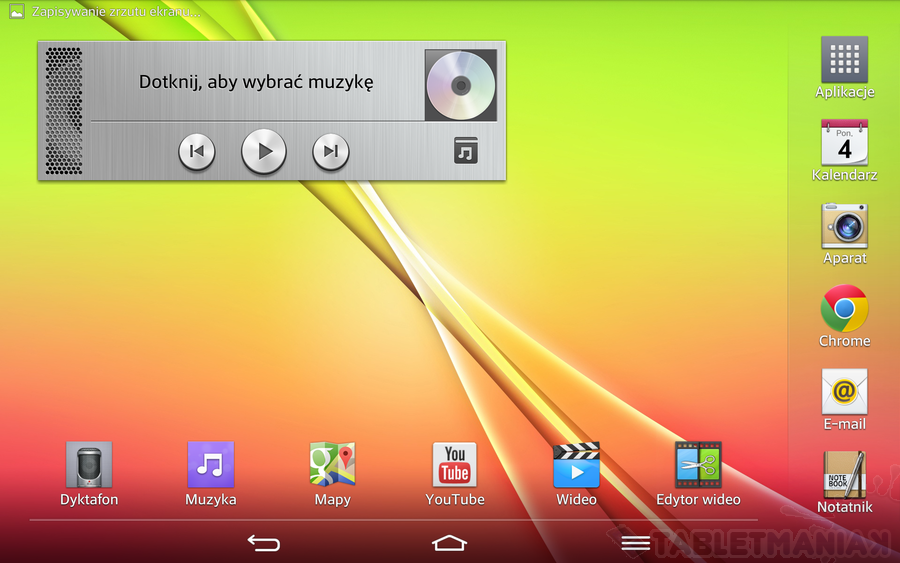Open the Mapy maps app

(x=332, y=474)
